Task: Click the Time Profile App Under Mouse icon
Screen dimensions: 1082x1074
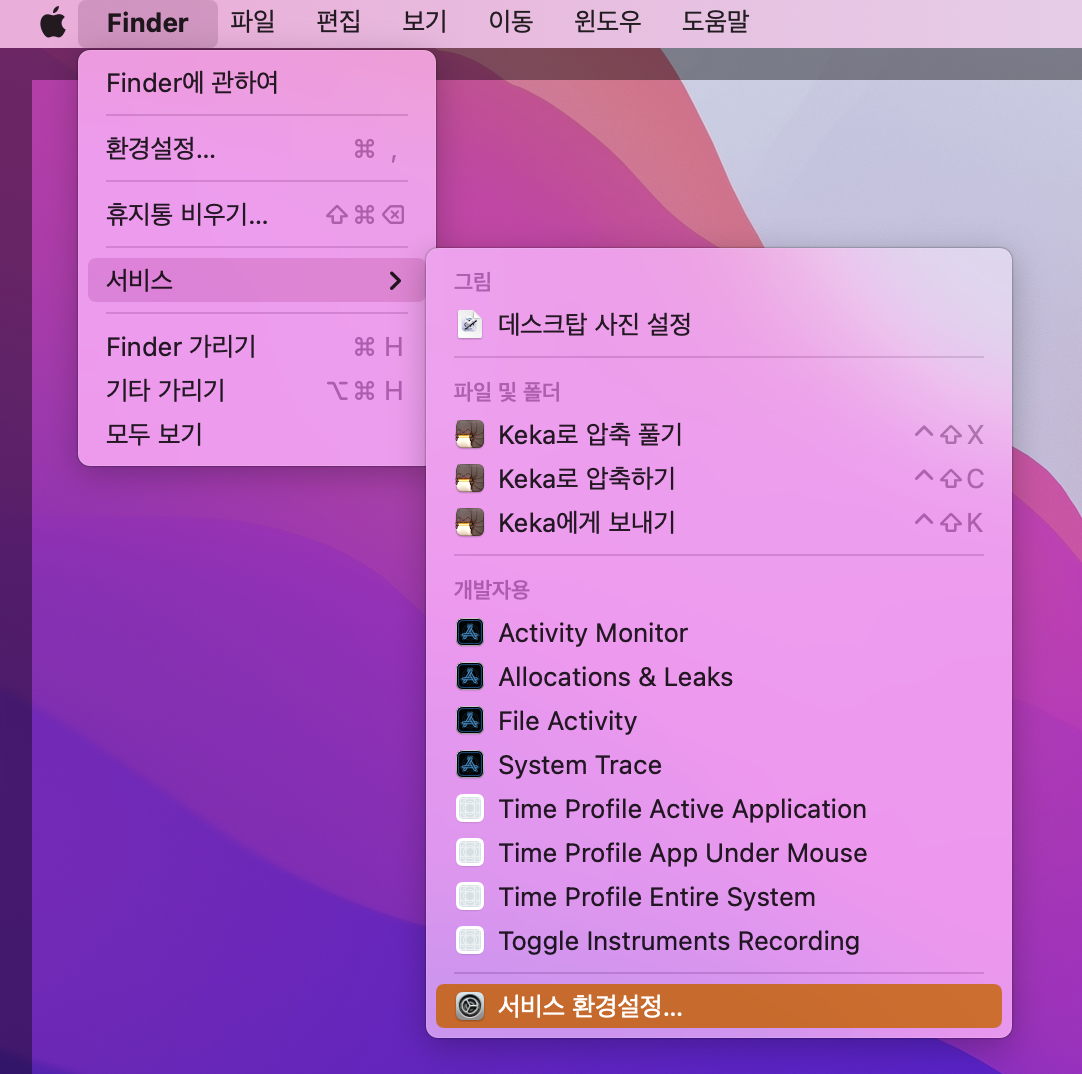Action: pos(470,853)
